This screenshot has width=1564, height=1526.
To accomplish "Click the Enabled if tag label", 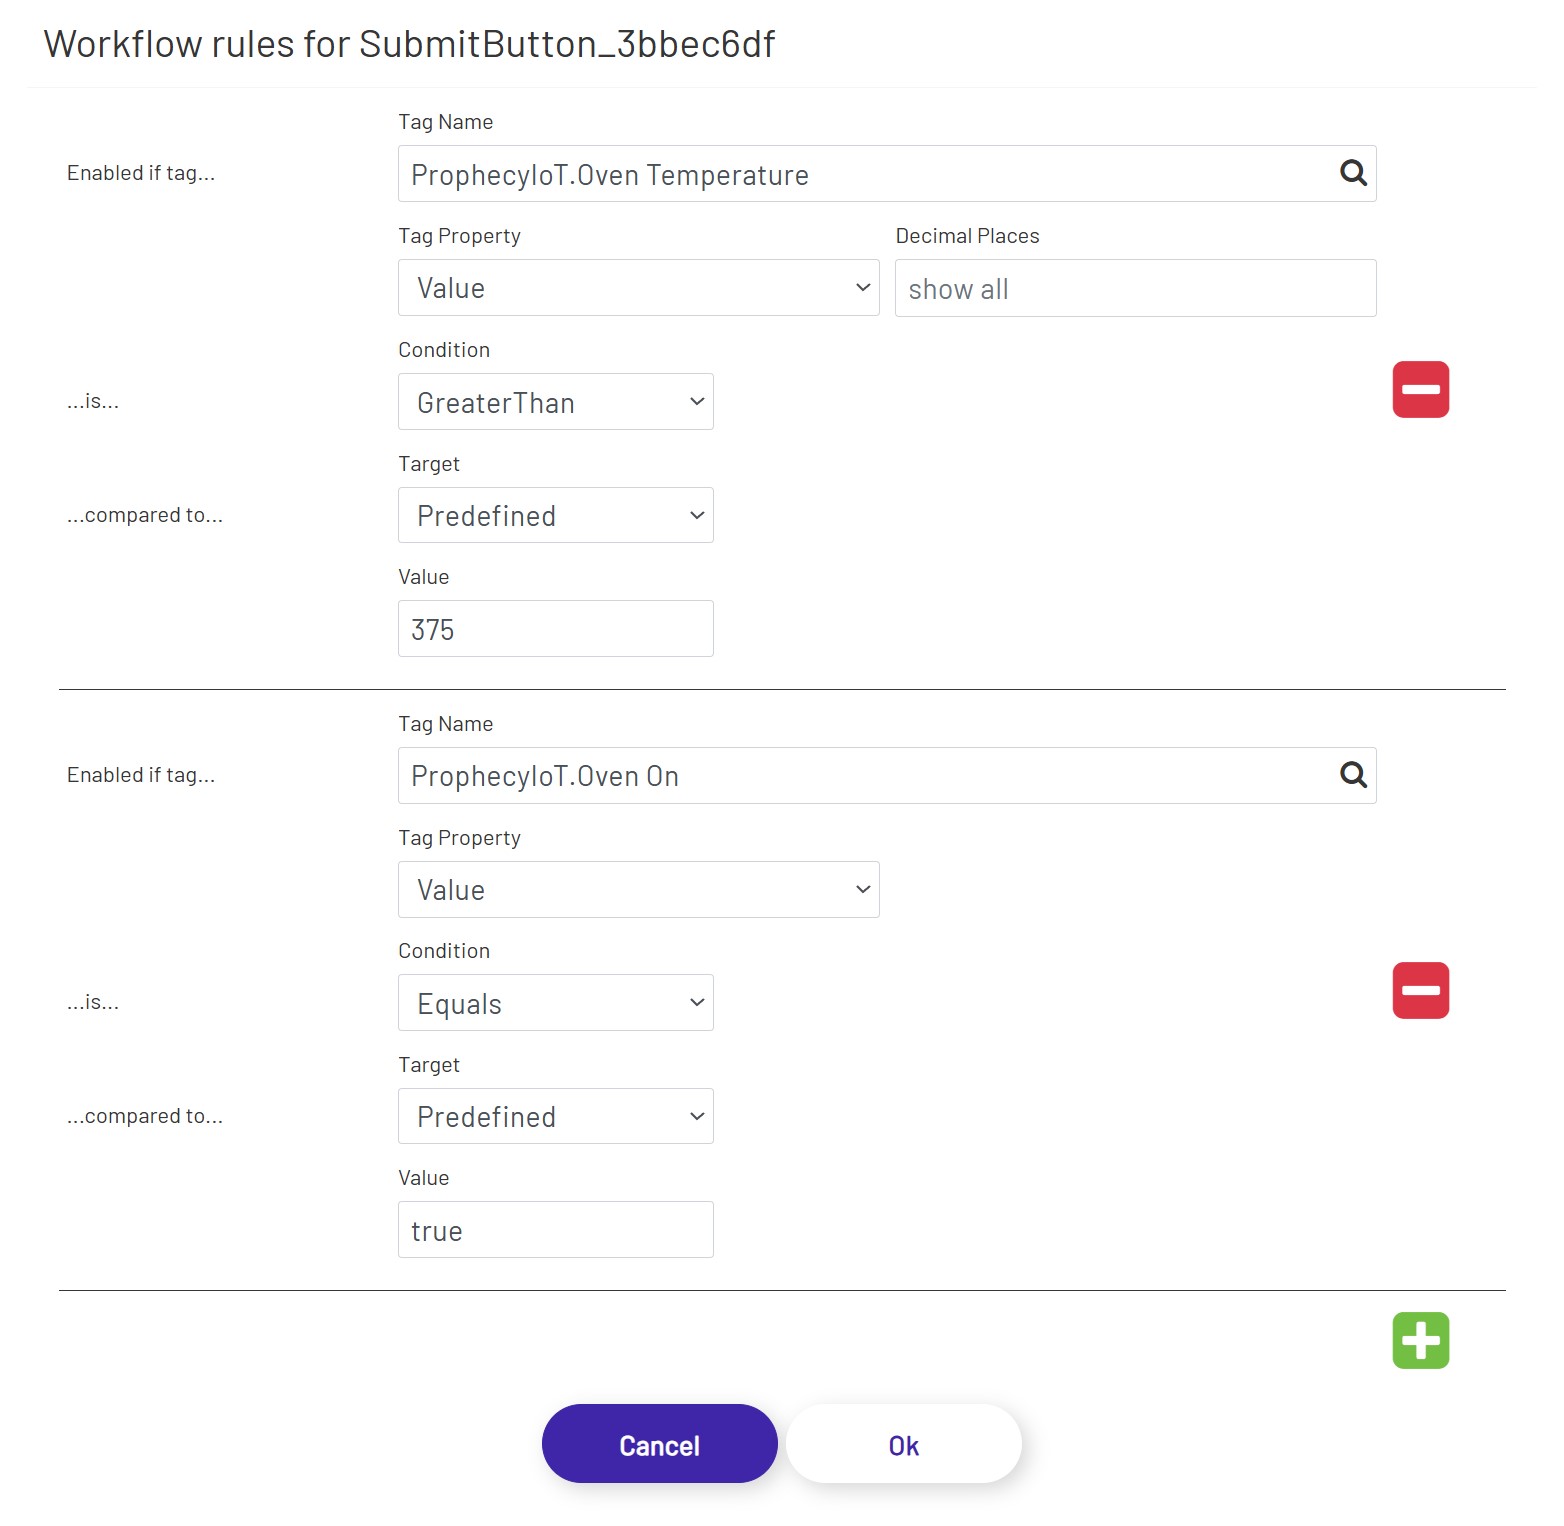I will pos(140,172).
